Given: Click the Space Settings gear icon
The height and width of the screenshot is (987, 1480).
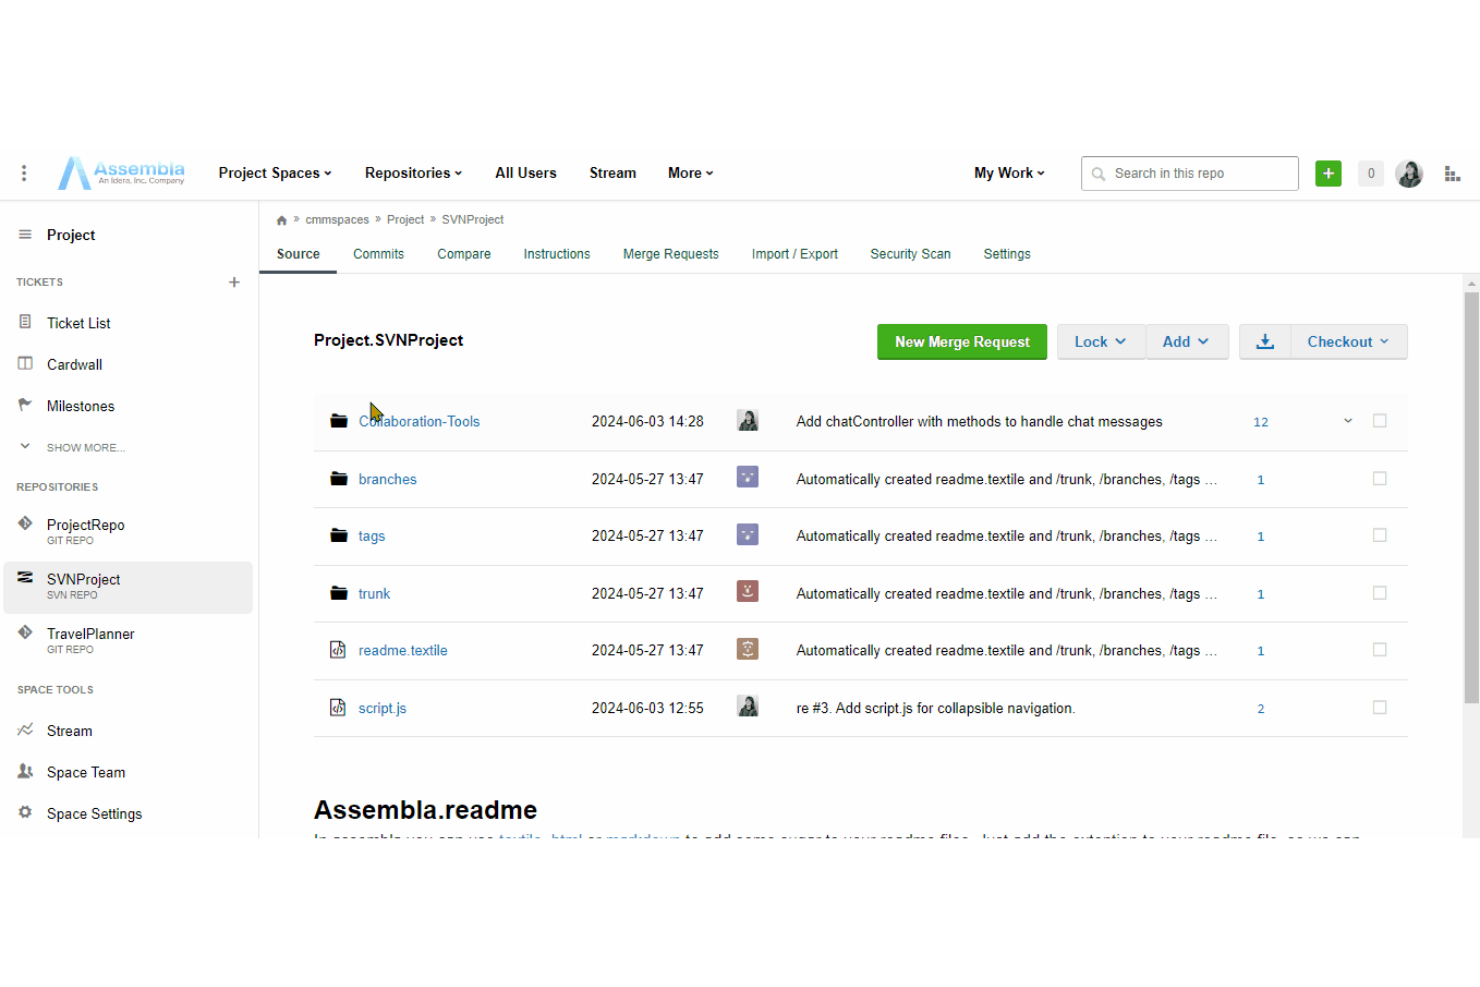Looking at the screenshot, I should coord(25,813).
